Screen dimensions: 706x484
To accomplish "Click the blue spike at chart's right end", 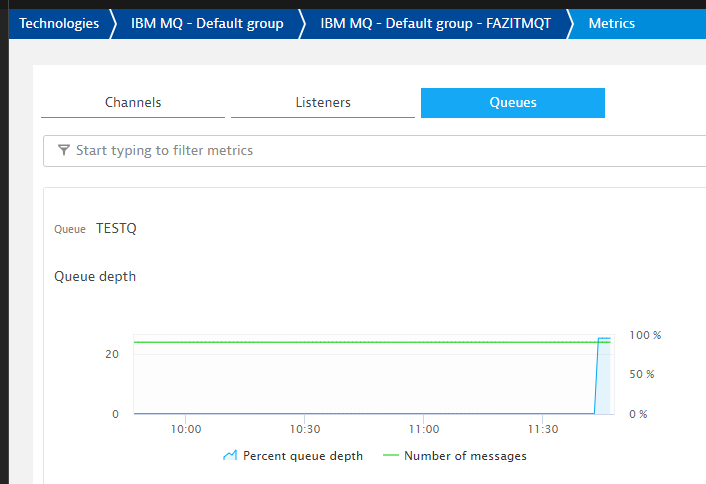I will [603, 375].
